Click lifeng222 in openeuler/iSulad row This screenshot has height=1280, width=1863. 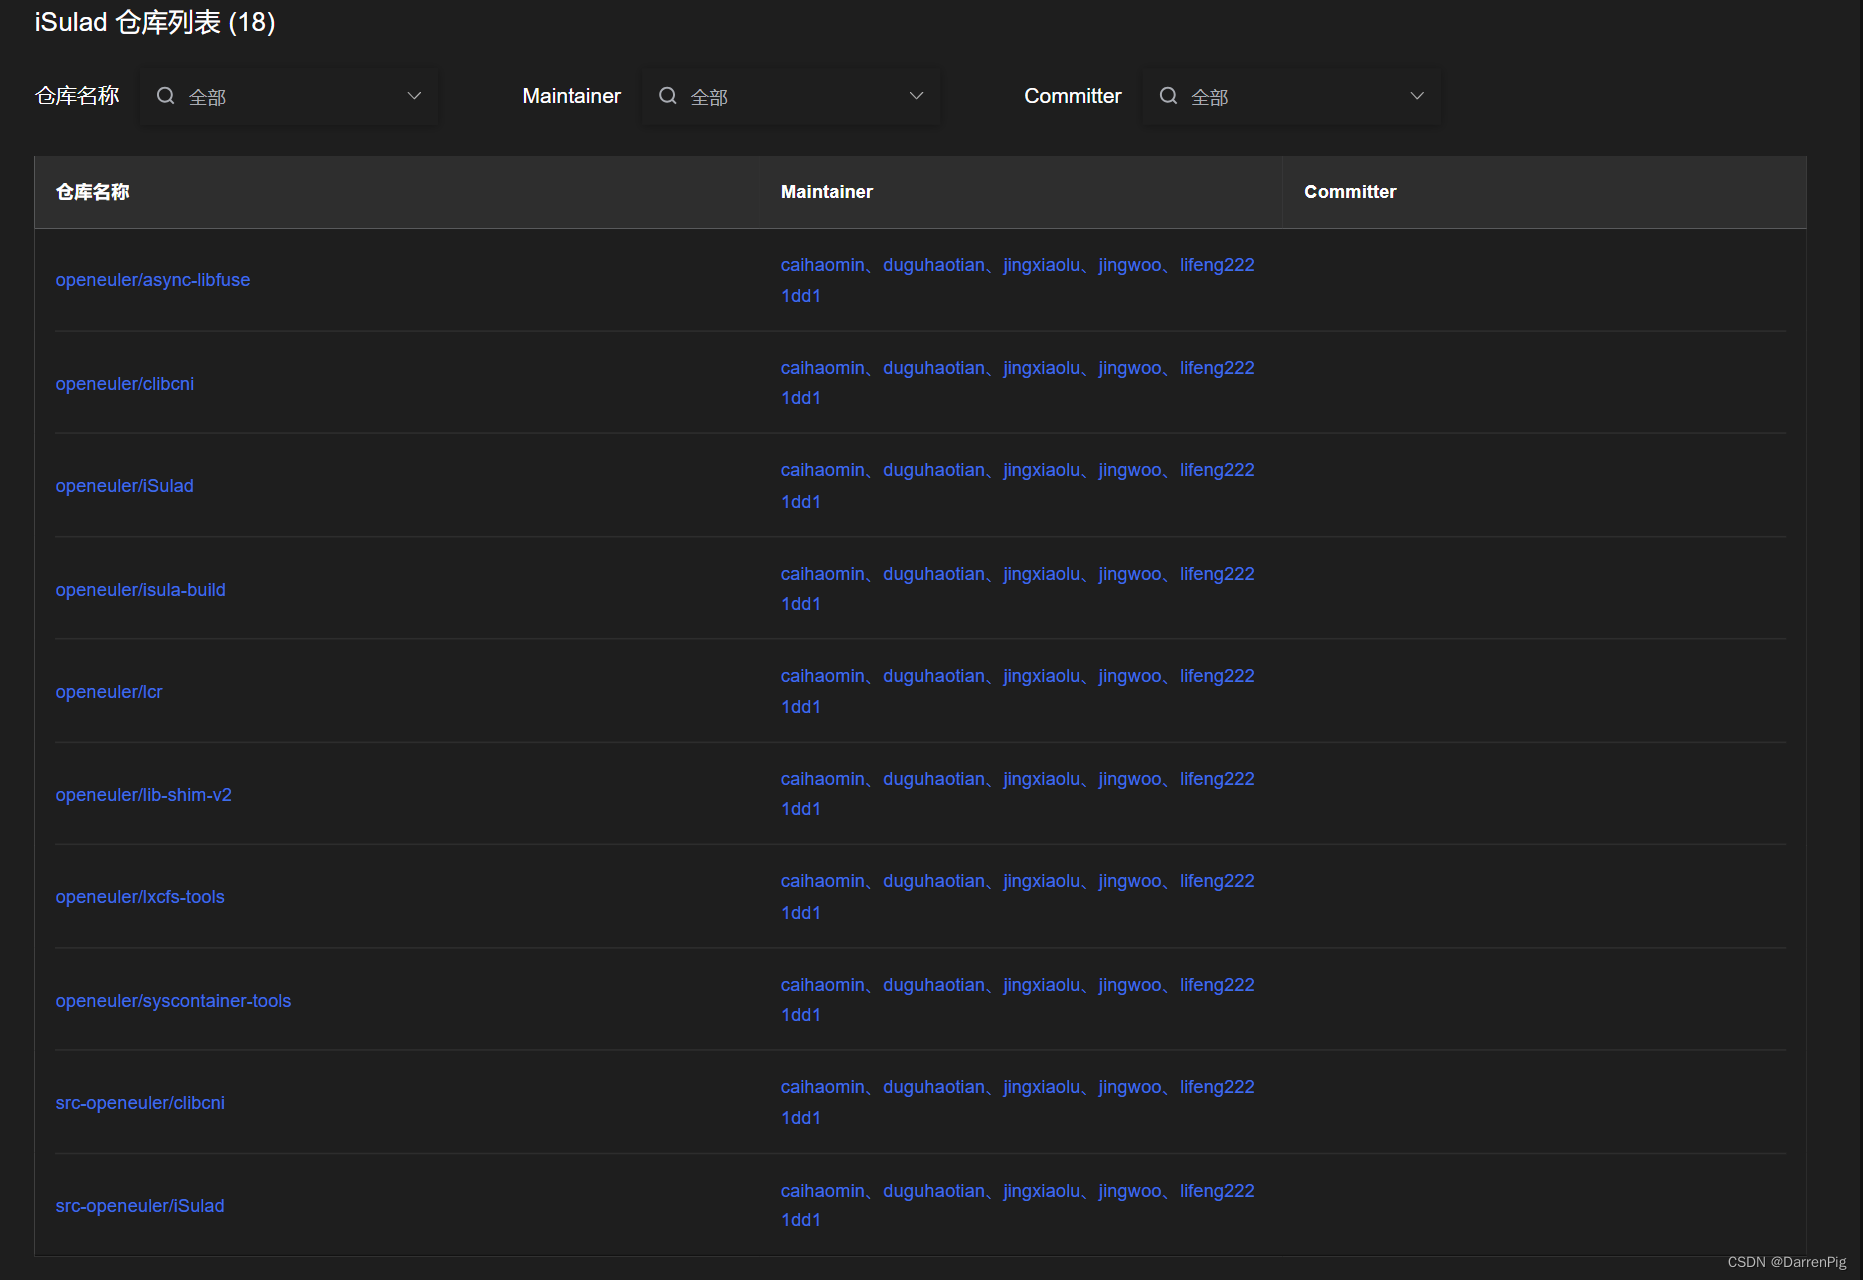pos(1217,470)
